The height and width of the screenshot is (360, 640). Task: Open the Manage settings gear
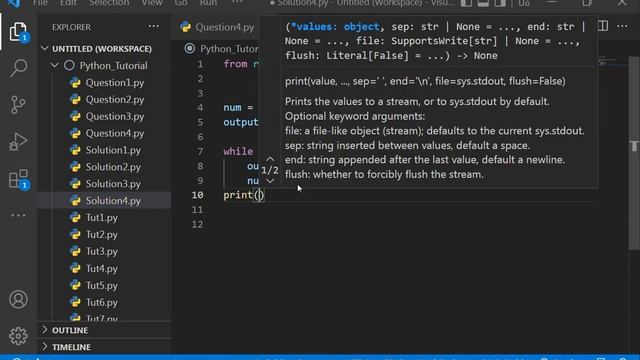(18, 336)
